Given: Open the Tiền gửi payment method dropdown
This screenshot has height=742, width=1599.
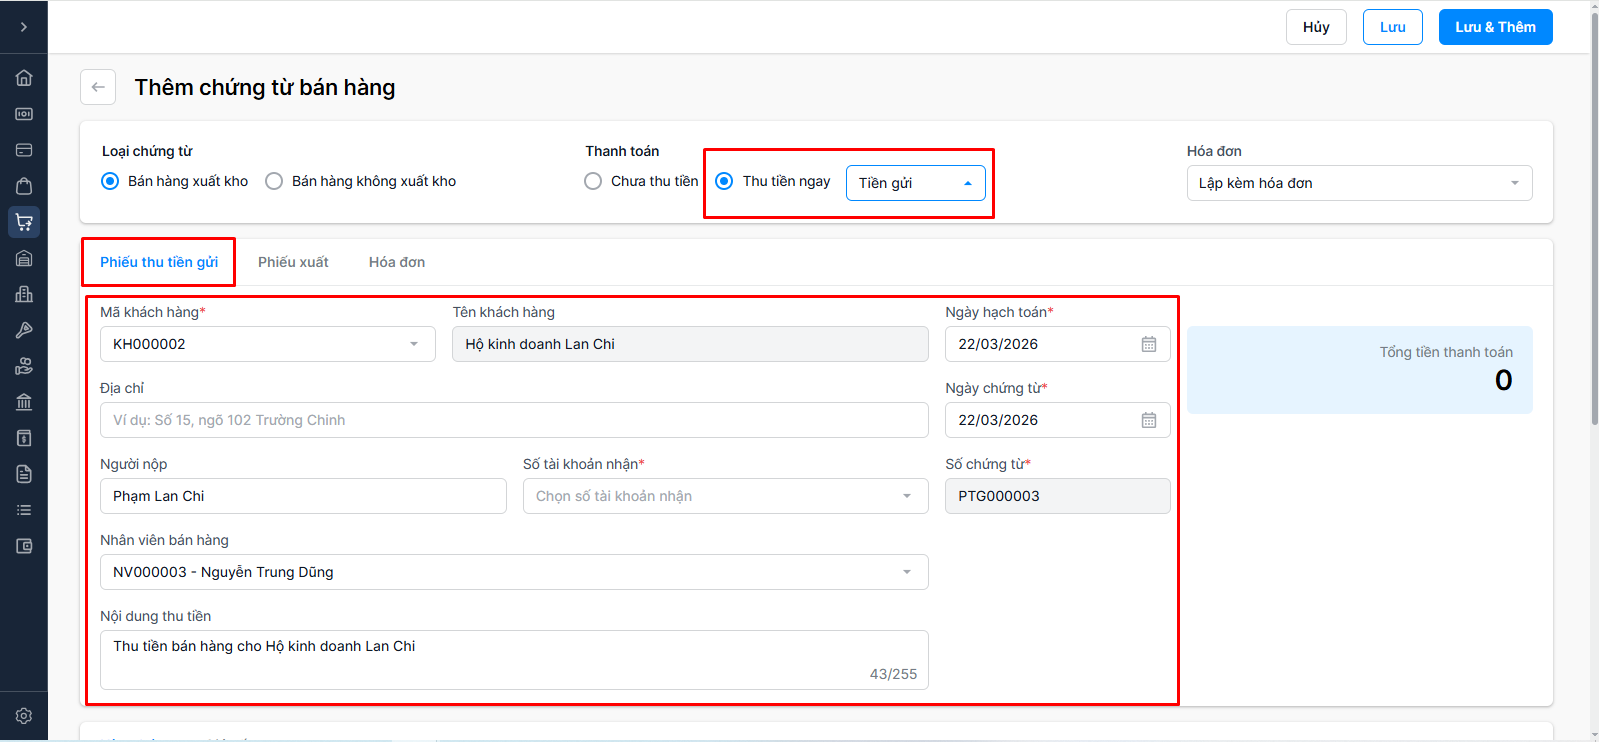Looking at the screenshot, I should [915, 183].
